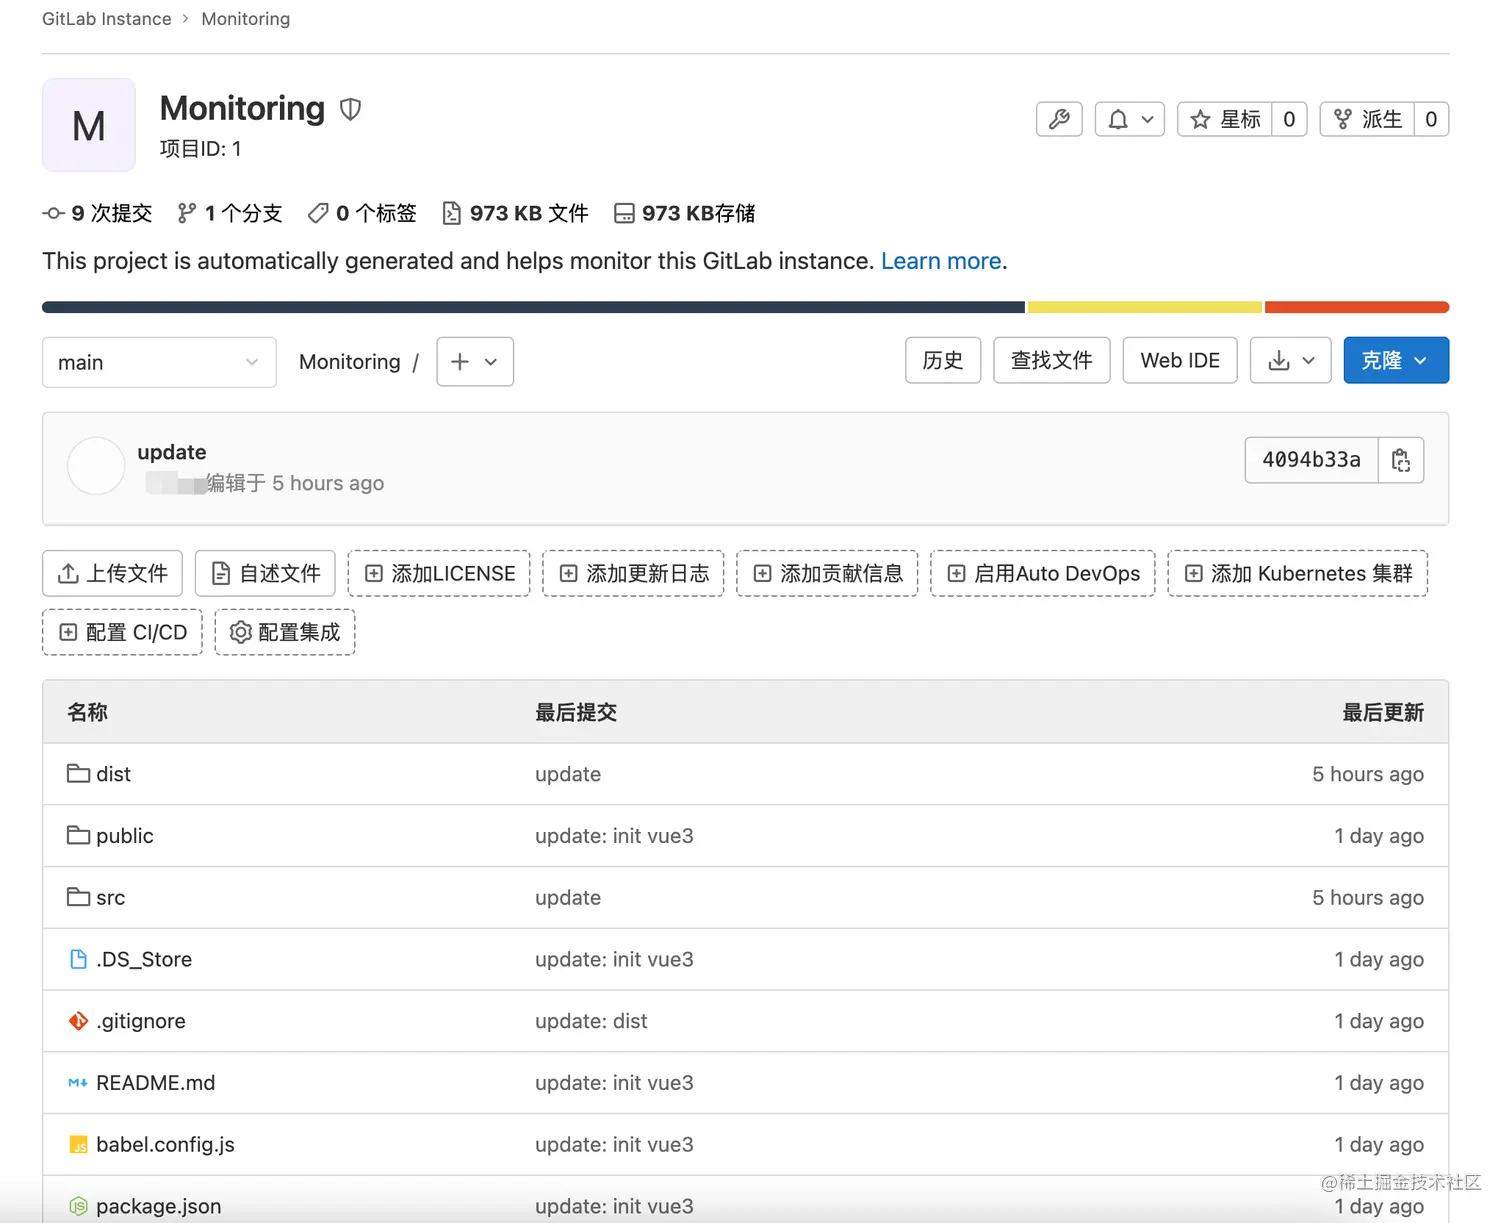Click 添加LICENSE button

tap(439, 573)
